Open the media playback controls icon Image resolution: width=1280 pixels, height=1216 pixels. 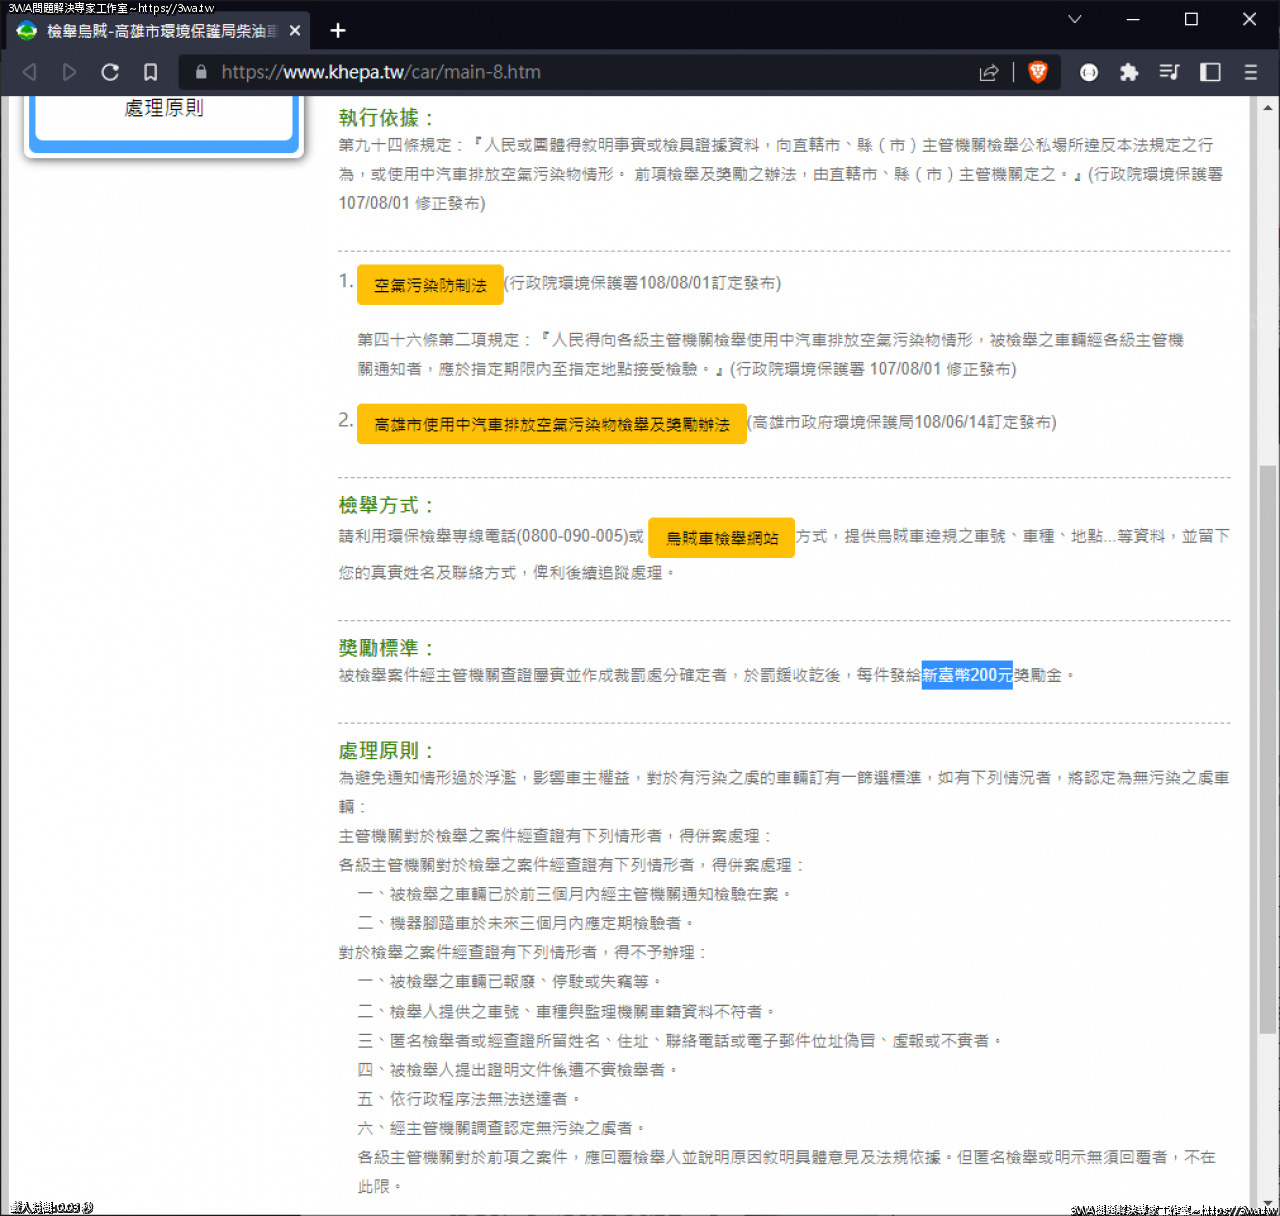click(1169, 72)
